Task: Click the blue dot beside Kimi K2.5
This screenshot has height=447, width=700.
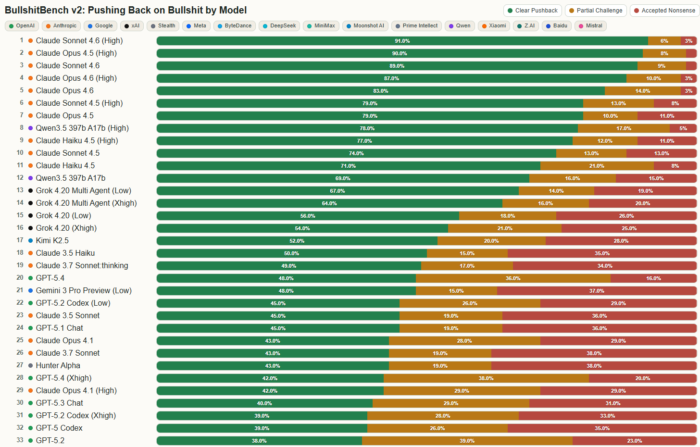Action: coord(31,240)
